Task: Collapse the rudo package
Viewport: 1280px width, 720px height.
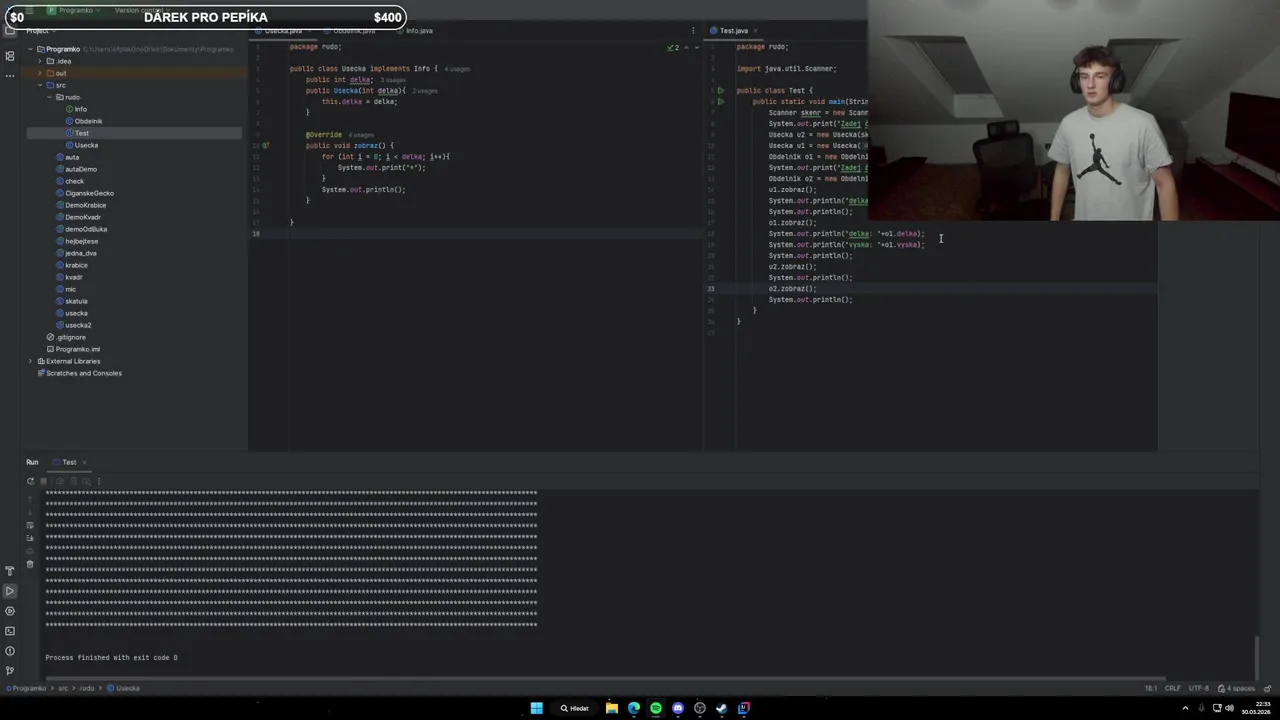Action: pyautogui.click(x=49, y=97)
